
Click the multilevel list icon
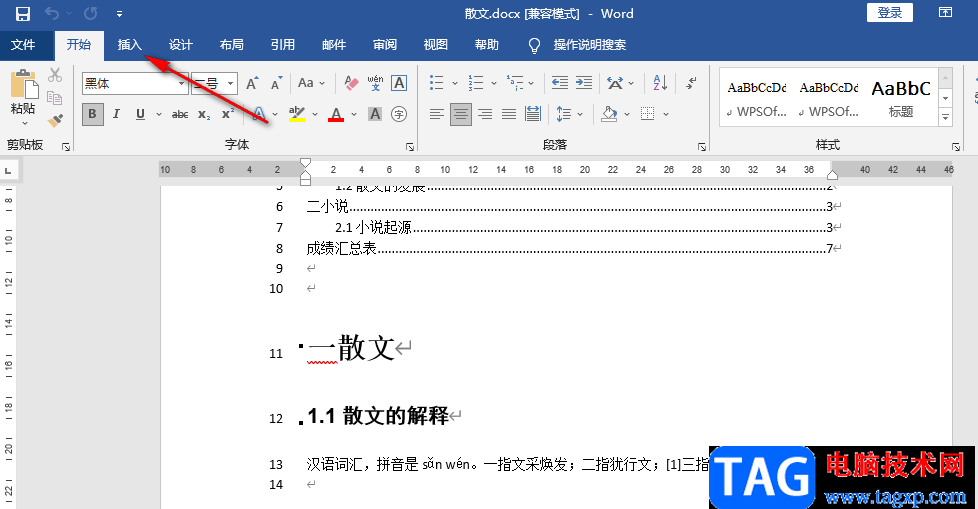515,83
